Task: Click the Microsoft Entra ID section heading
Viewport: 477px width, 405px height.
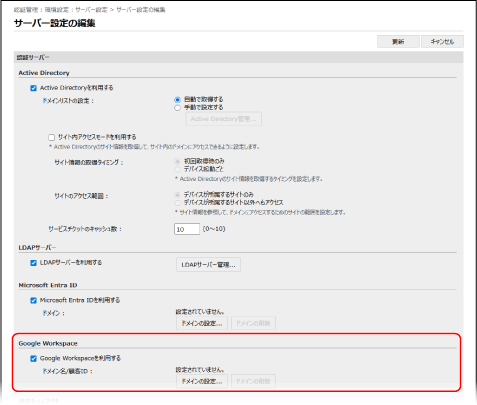Action: pyautogui.click(x=48, y=285)
